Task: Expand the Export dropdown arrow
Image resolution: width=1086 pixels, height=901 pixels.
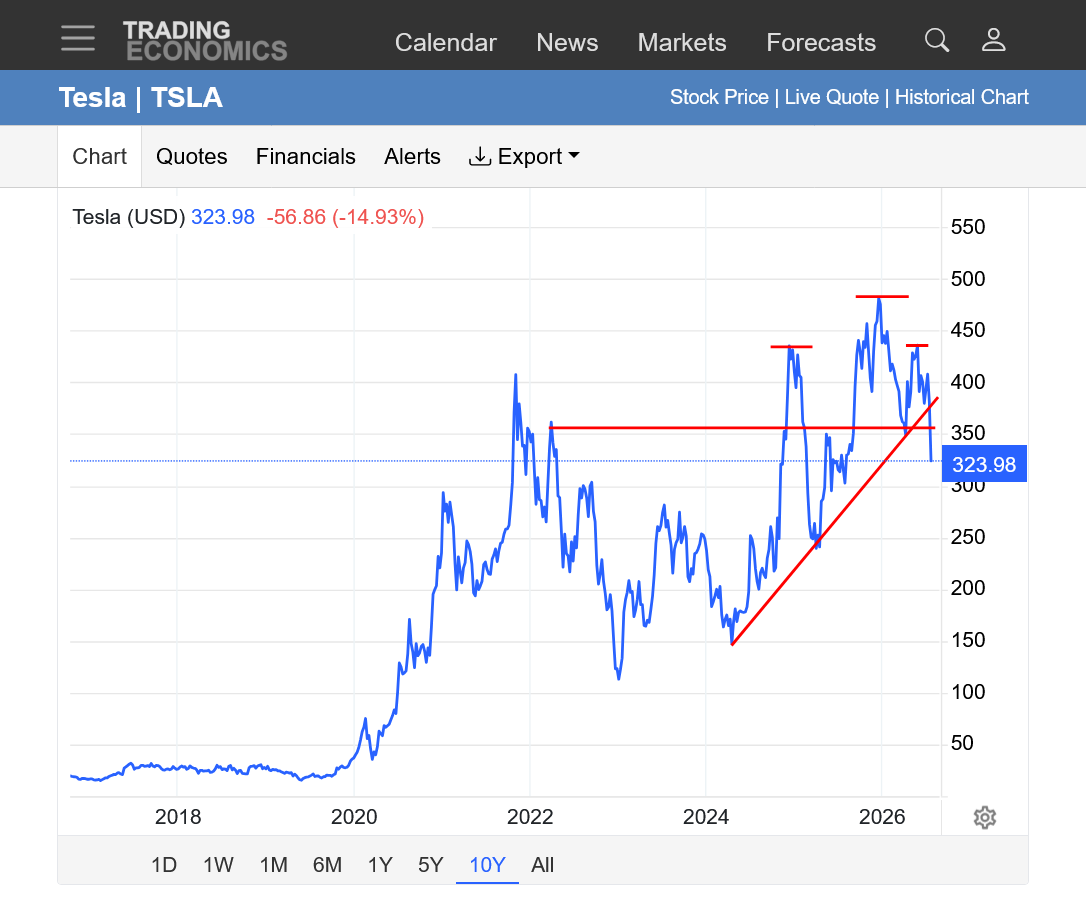Action: click(x=573, y=156)
